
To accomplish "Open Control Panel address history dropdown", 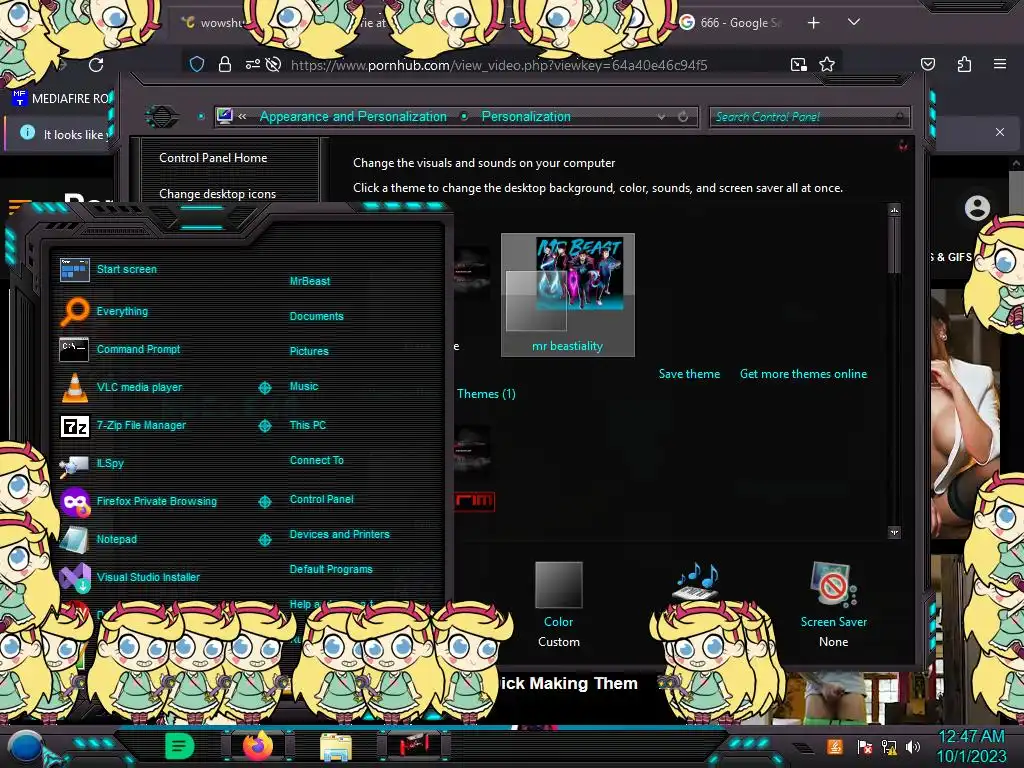I will pos(662,117).
